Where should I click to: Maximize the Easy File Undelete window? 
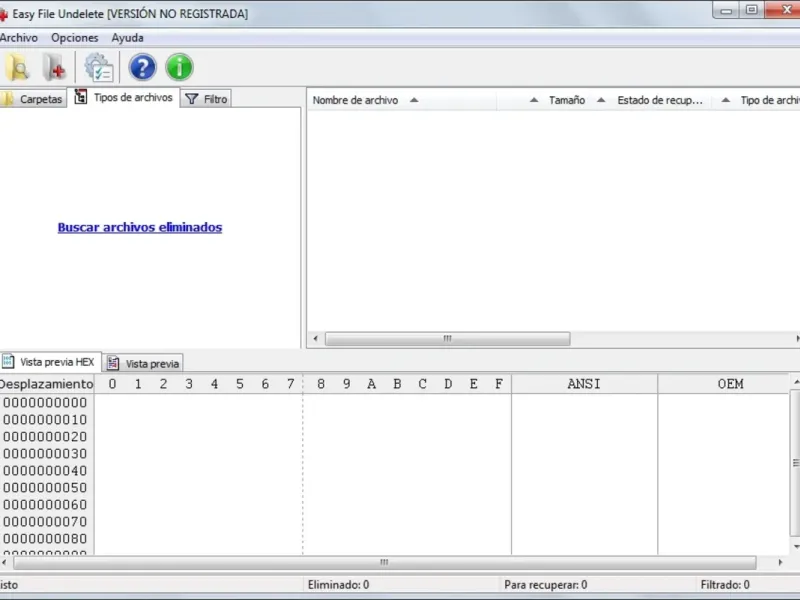pos(752,10)
